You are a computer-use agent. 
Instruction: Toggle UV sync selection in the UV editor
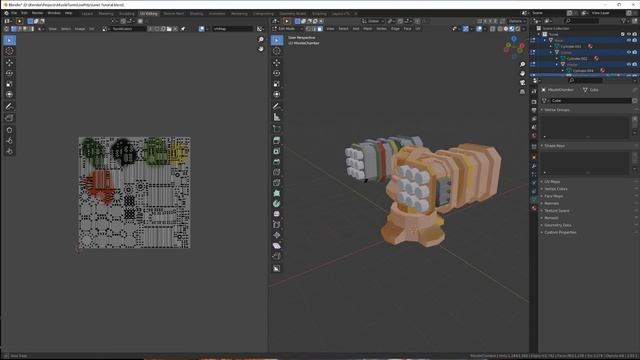coord(7,29)
